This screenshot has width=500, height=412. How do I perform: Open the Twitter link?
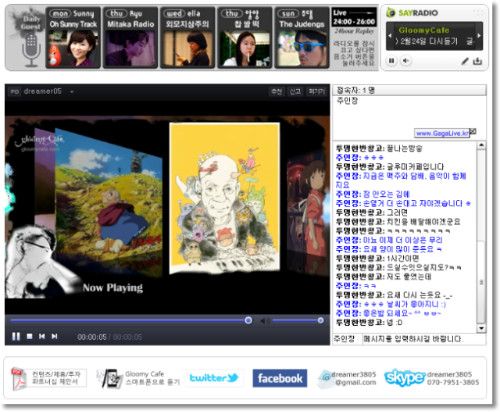point(214,378)
